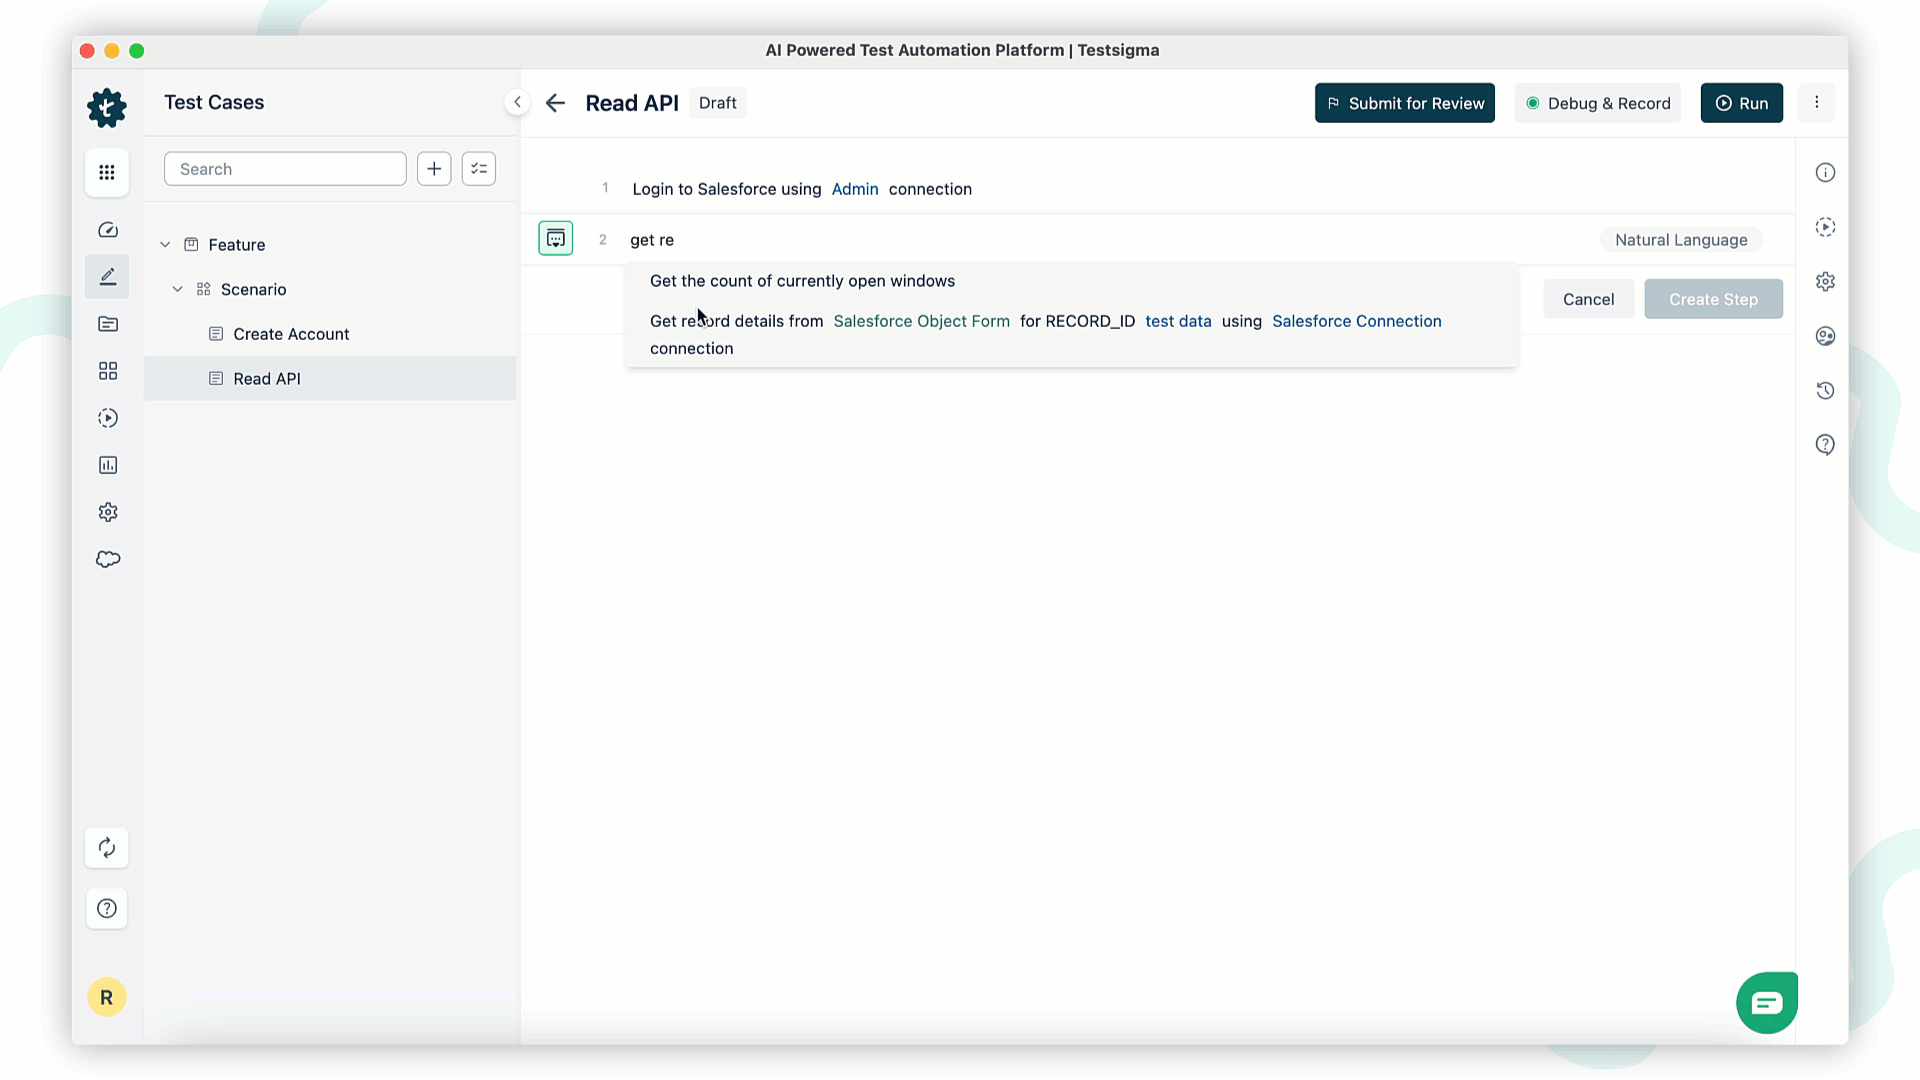Click the Draft status badge
This screenshot has width=1920, height=1080.
(x=717, y=103)
